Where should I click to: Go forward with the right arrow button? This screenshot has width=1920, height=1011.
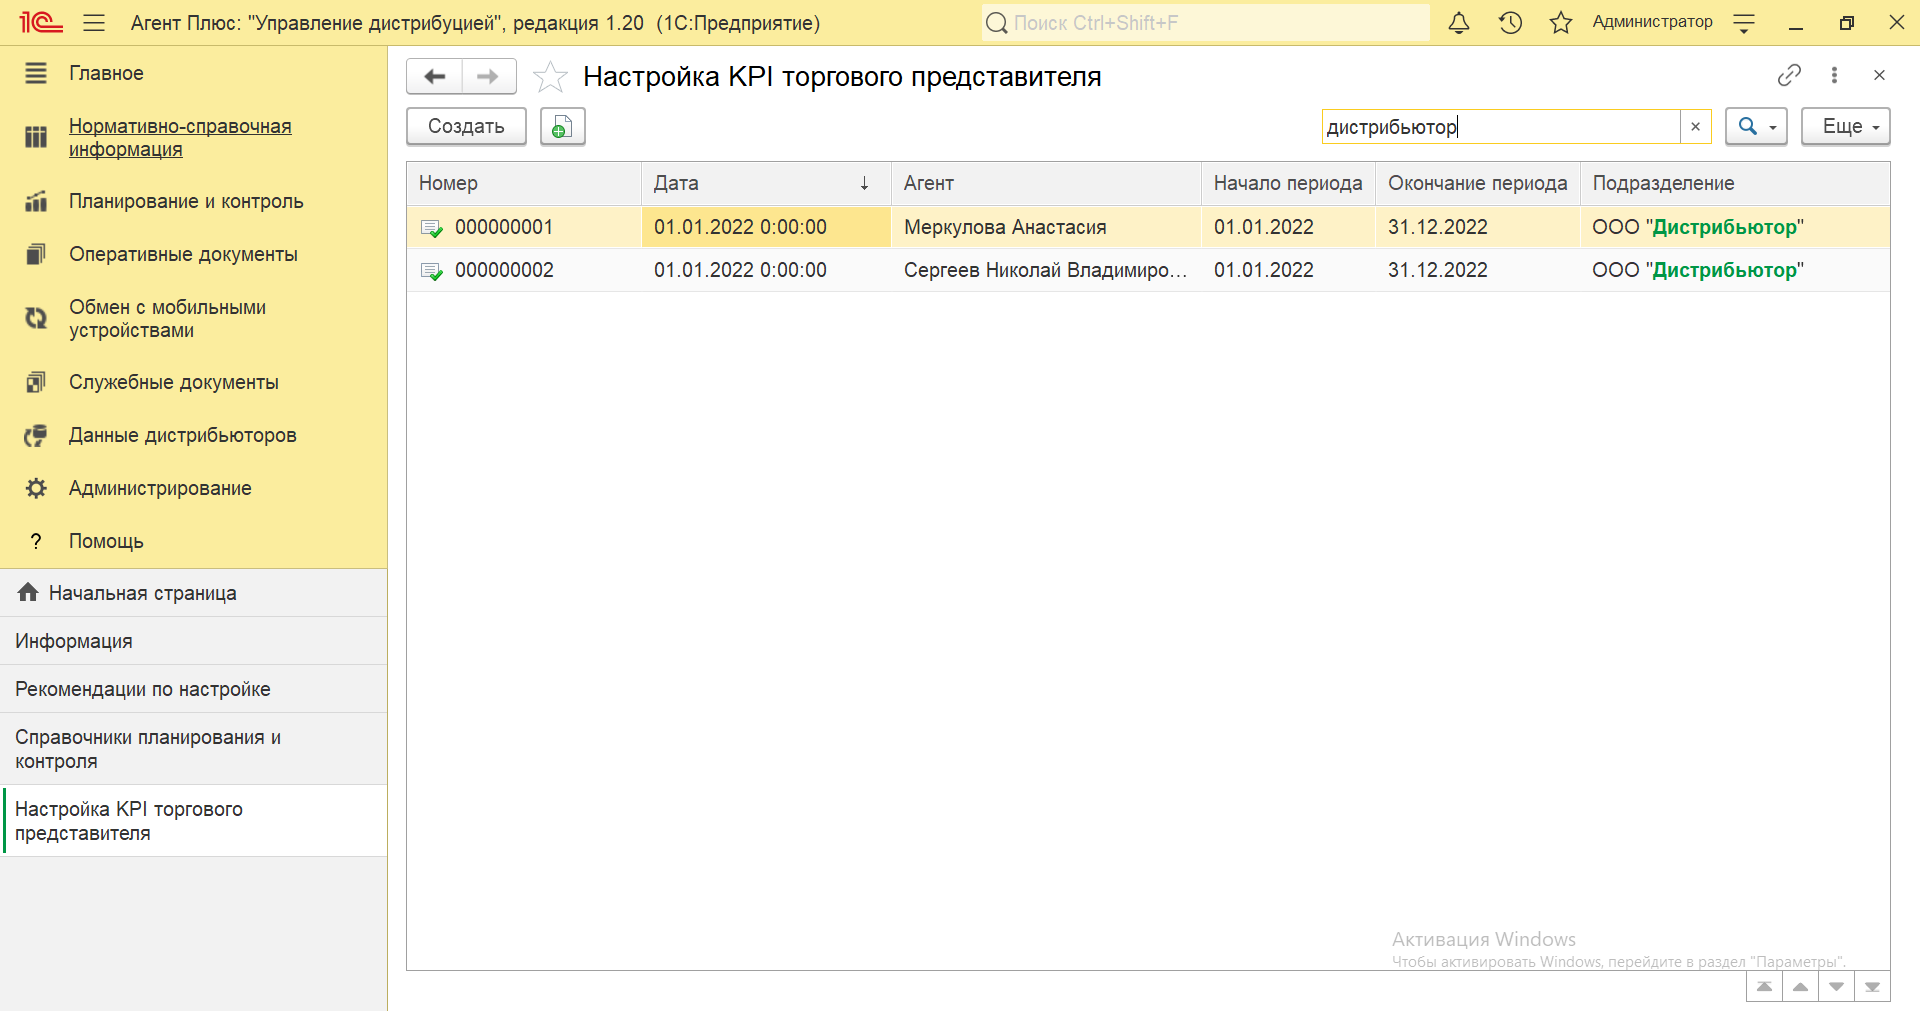pos(488,76)
